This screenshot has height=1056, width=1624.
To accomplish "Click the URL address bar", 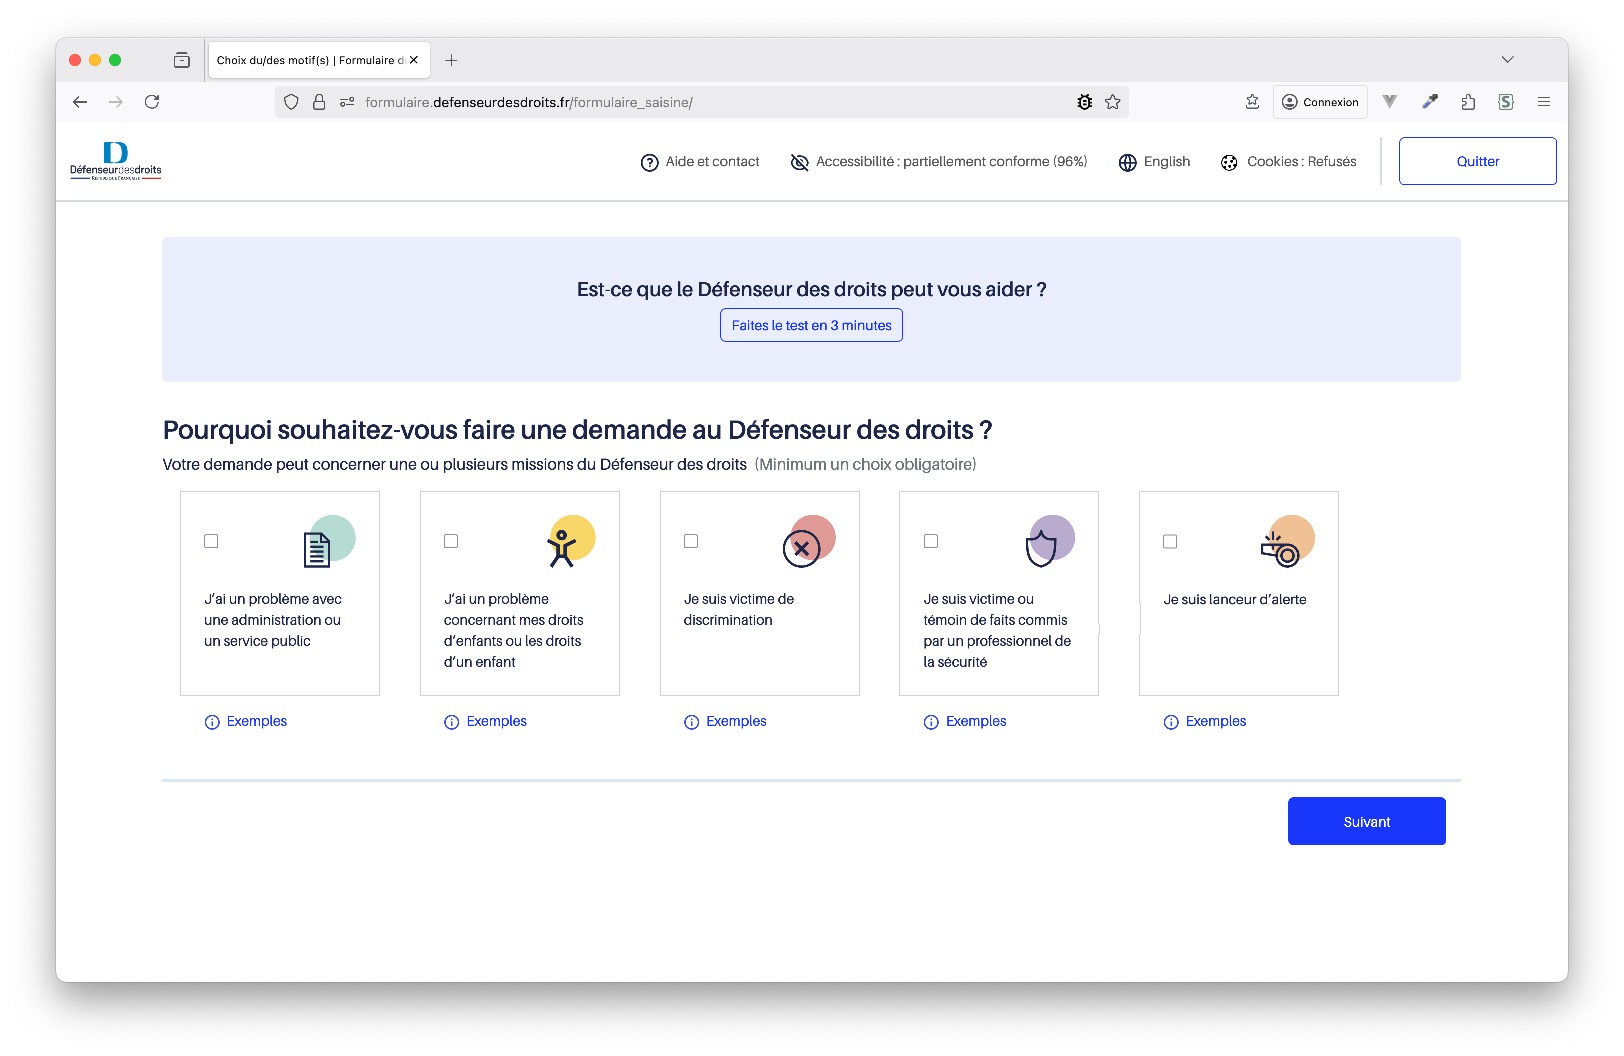I will (x=700, y=102).
